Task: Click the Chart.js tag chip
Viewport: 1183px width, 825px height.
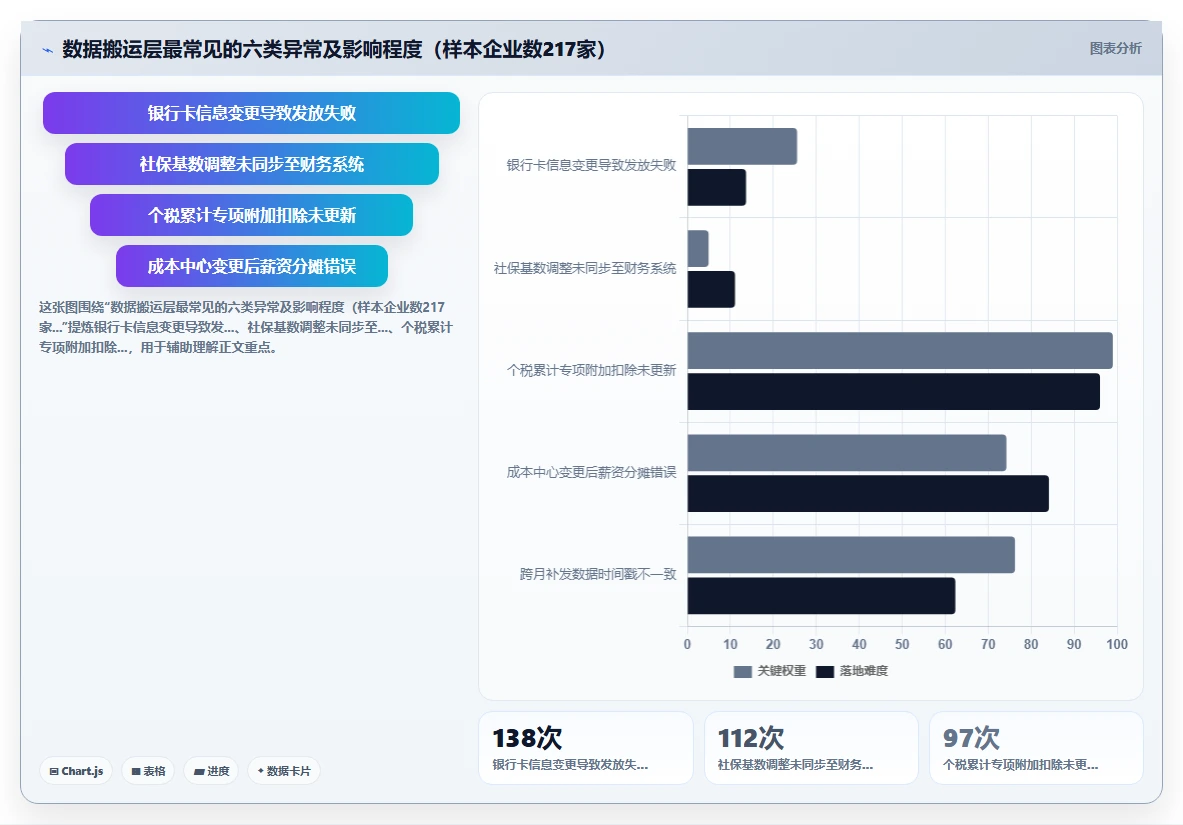Action: 76,771
